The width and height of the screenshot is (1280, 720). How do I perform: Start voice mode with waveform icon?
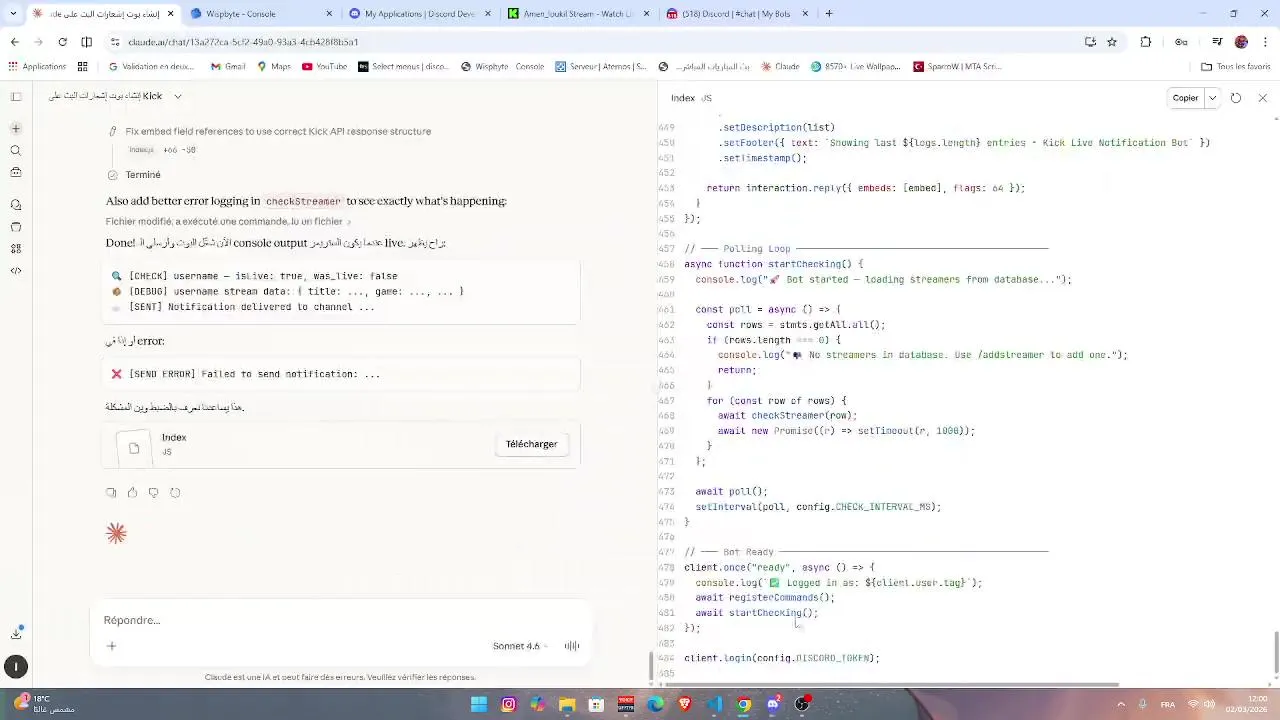point(572,646)
